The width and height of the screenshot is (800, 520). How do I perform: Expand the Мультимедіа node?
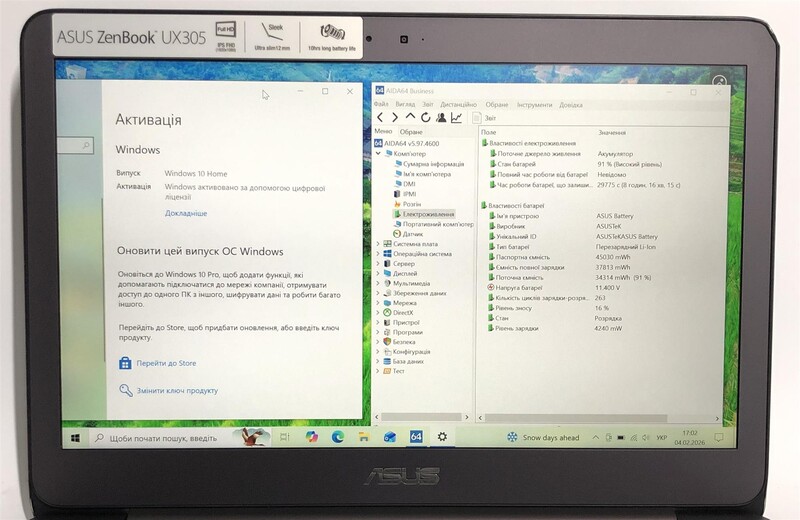[x=378, y=283]
